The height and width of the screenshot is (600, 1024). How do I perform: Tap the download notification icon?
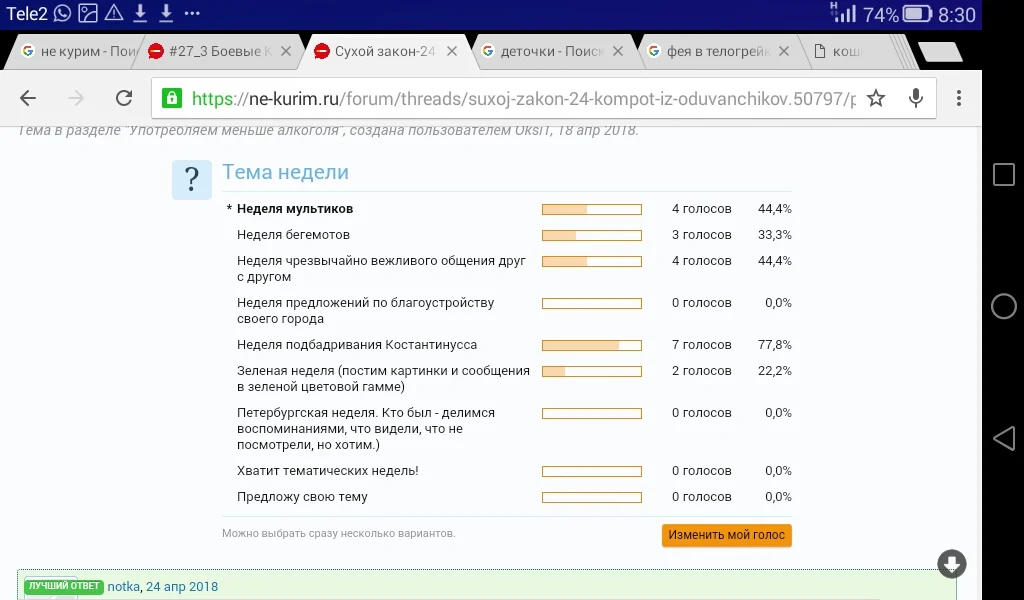pos(140,13)
